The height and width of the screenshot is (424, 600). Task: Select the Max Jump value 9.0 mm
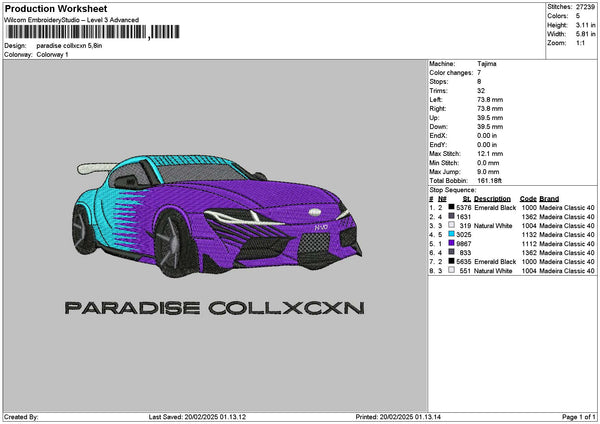point(488,171)
